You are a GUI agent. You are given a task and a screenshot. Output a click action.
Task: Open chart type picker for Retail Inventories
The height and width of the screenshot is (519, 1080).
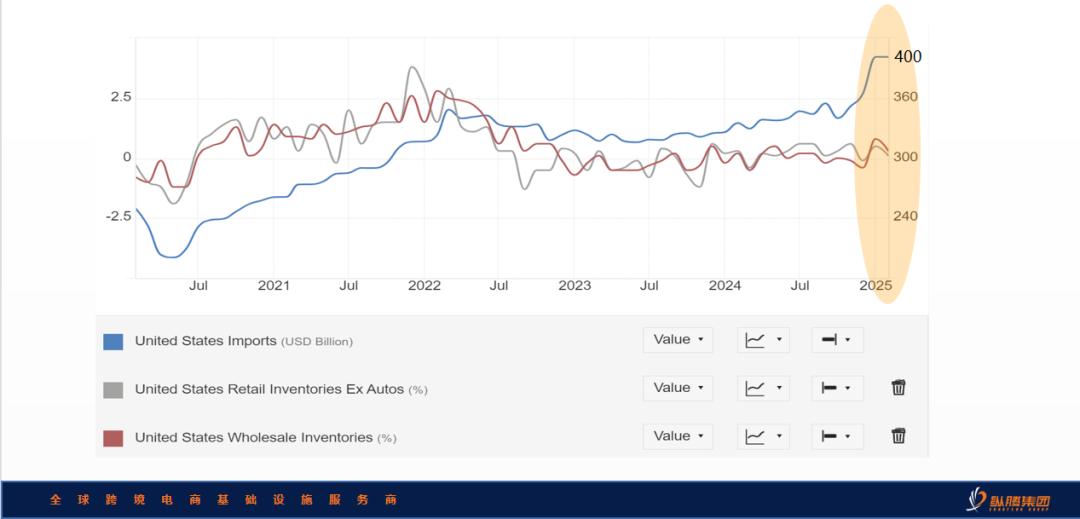pos(763,388)
